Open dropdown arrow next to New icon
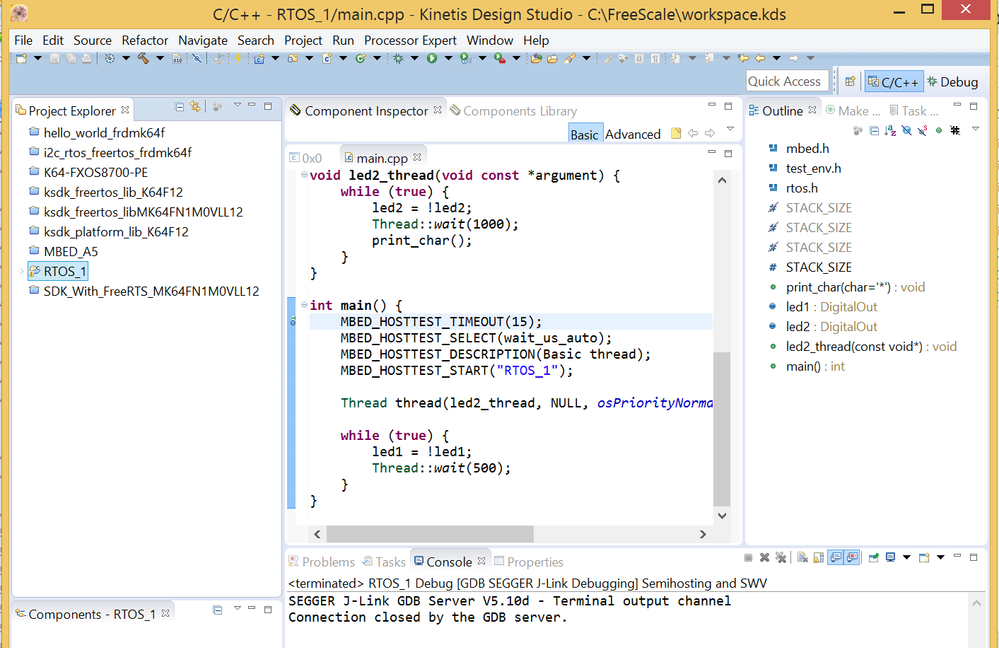This screenshot has height=648, width=999. click(x=38, y=59)
